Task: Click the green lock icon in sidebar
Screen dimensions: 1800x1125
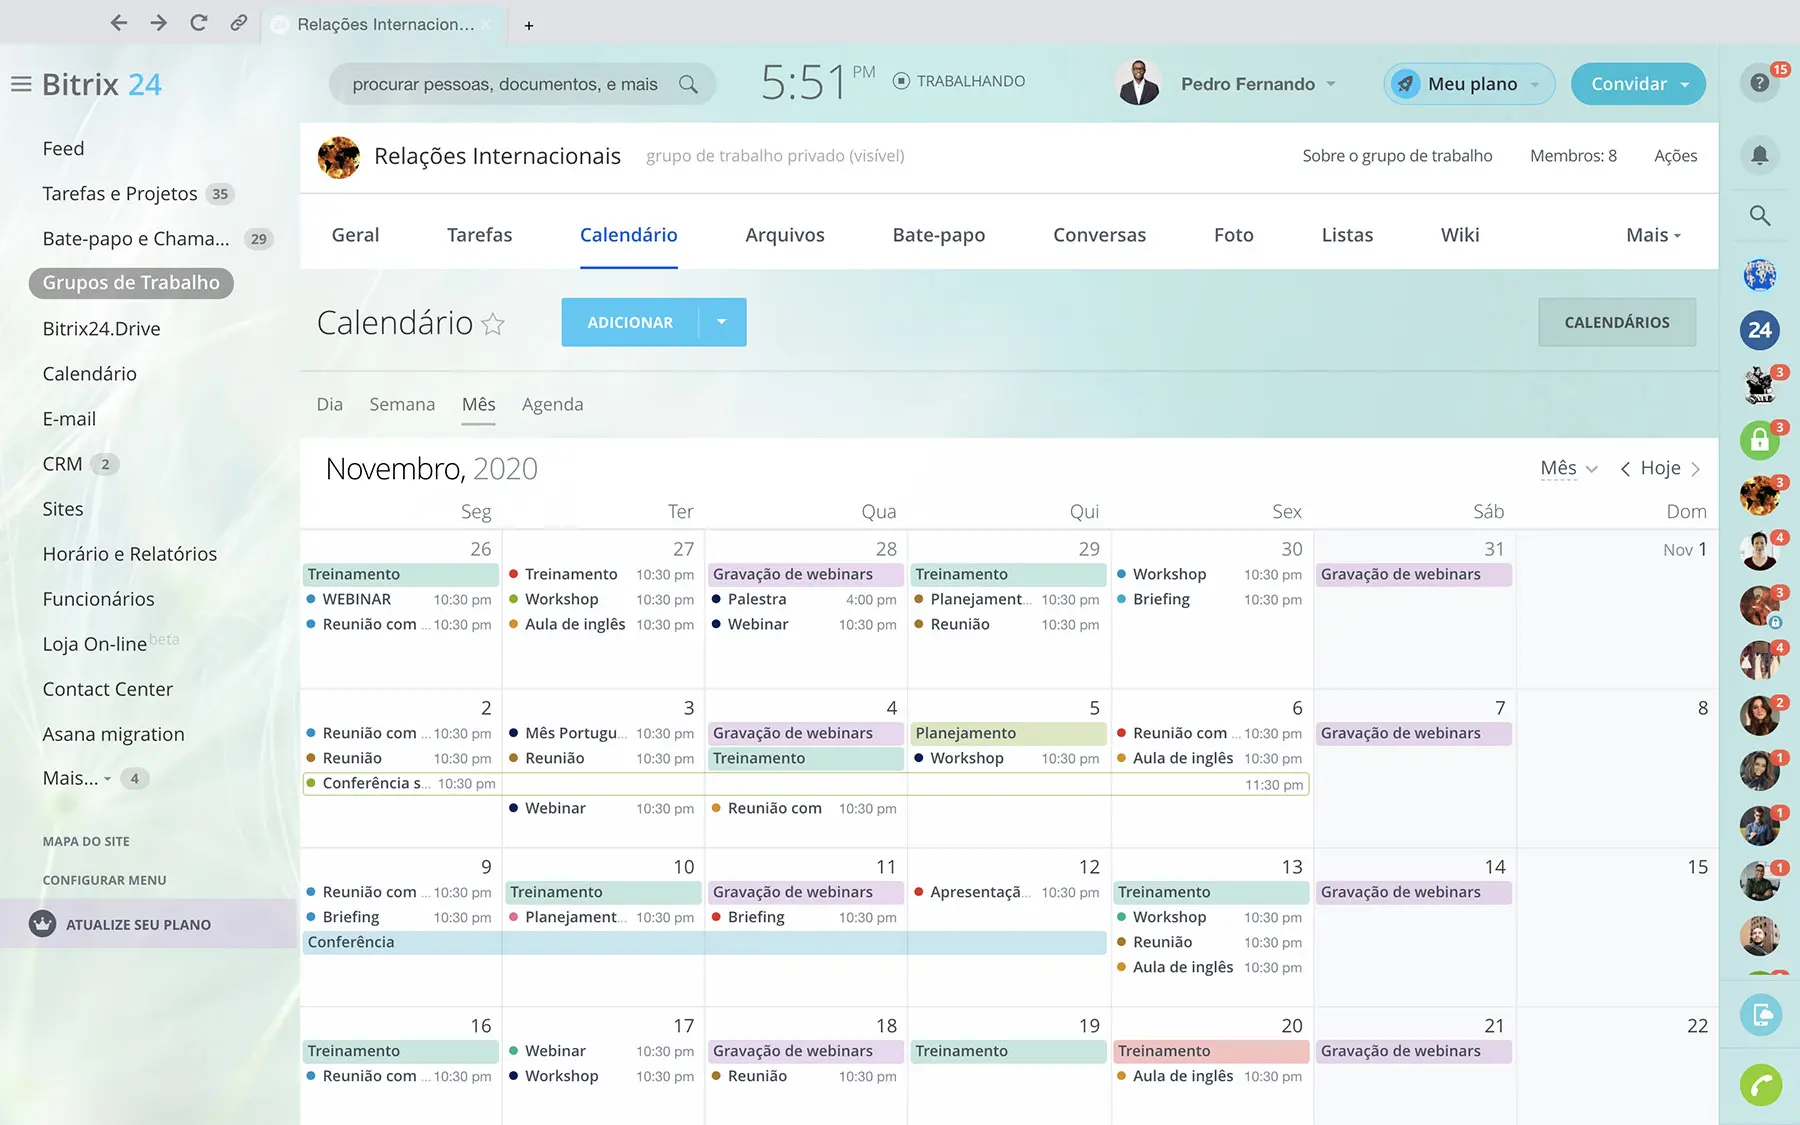Action: click(x=1759, y=440)
